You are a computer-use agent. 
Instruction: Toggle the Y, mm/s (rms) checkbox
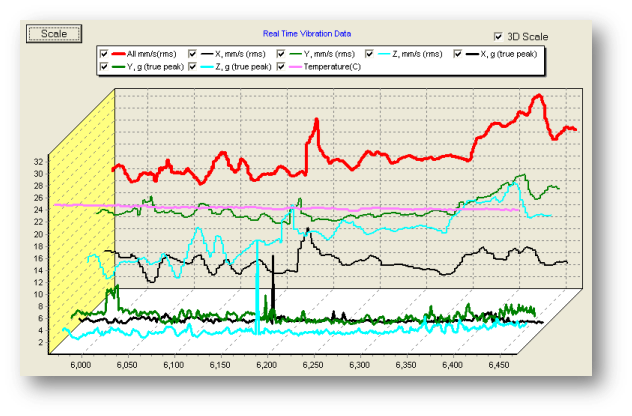[x=283, y=53]
